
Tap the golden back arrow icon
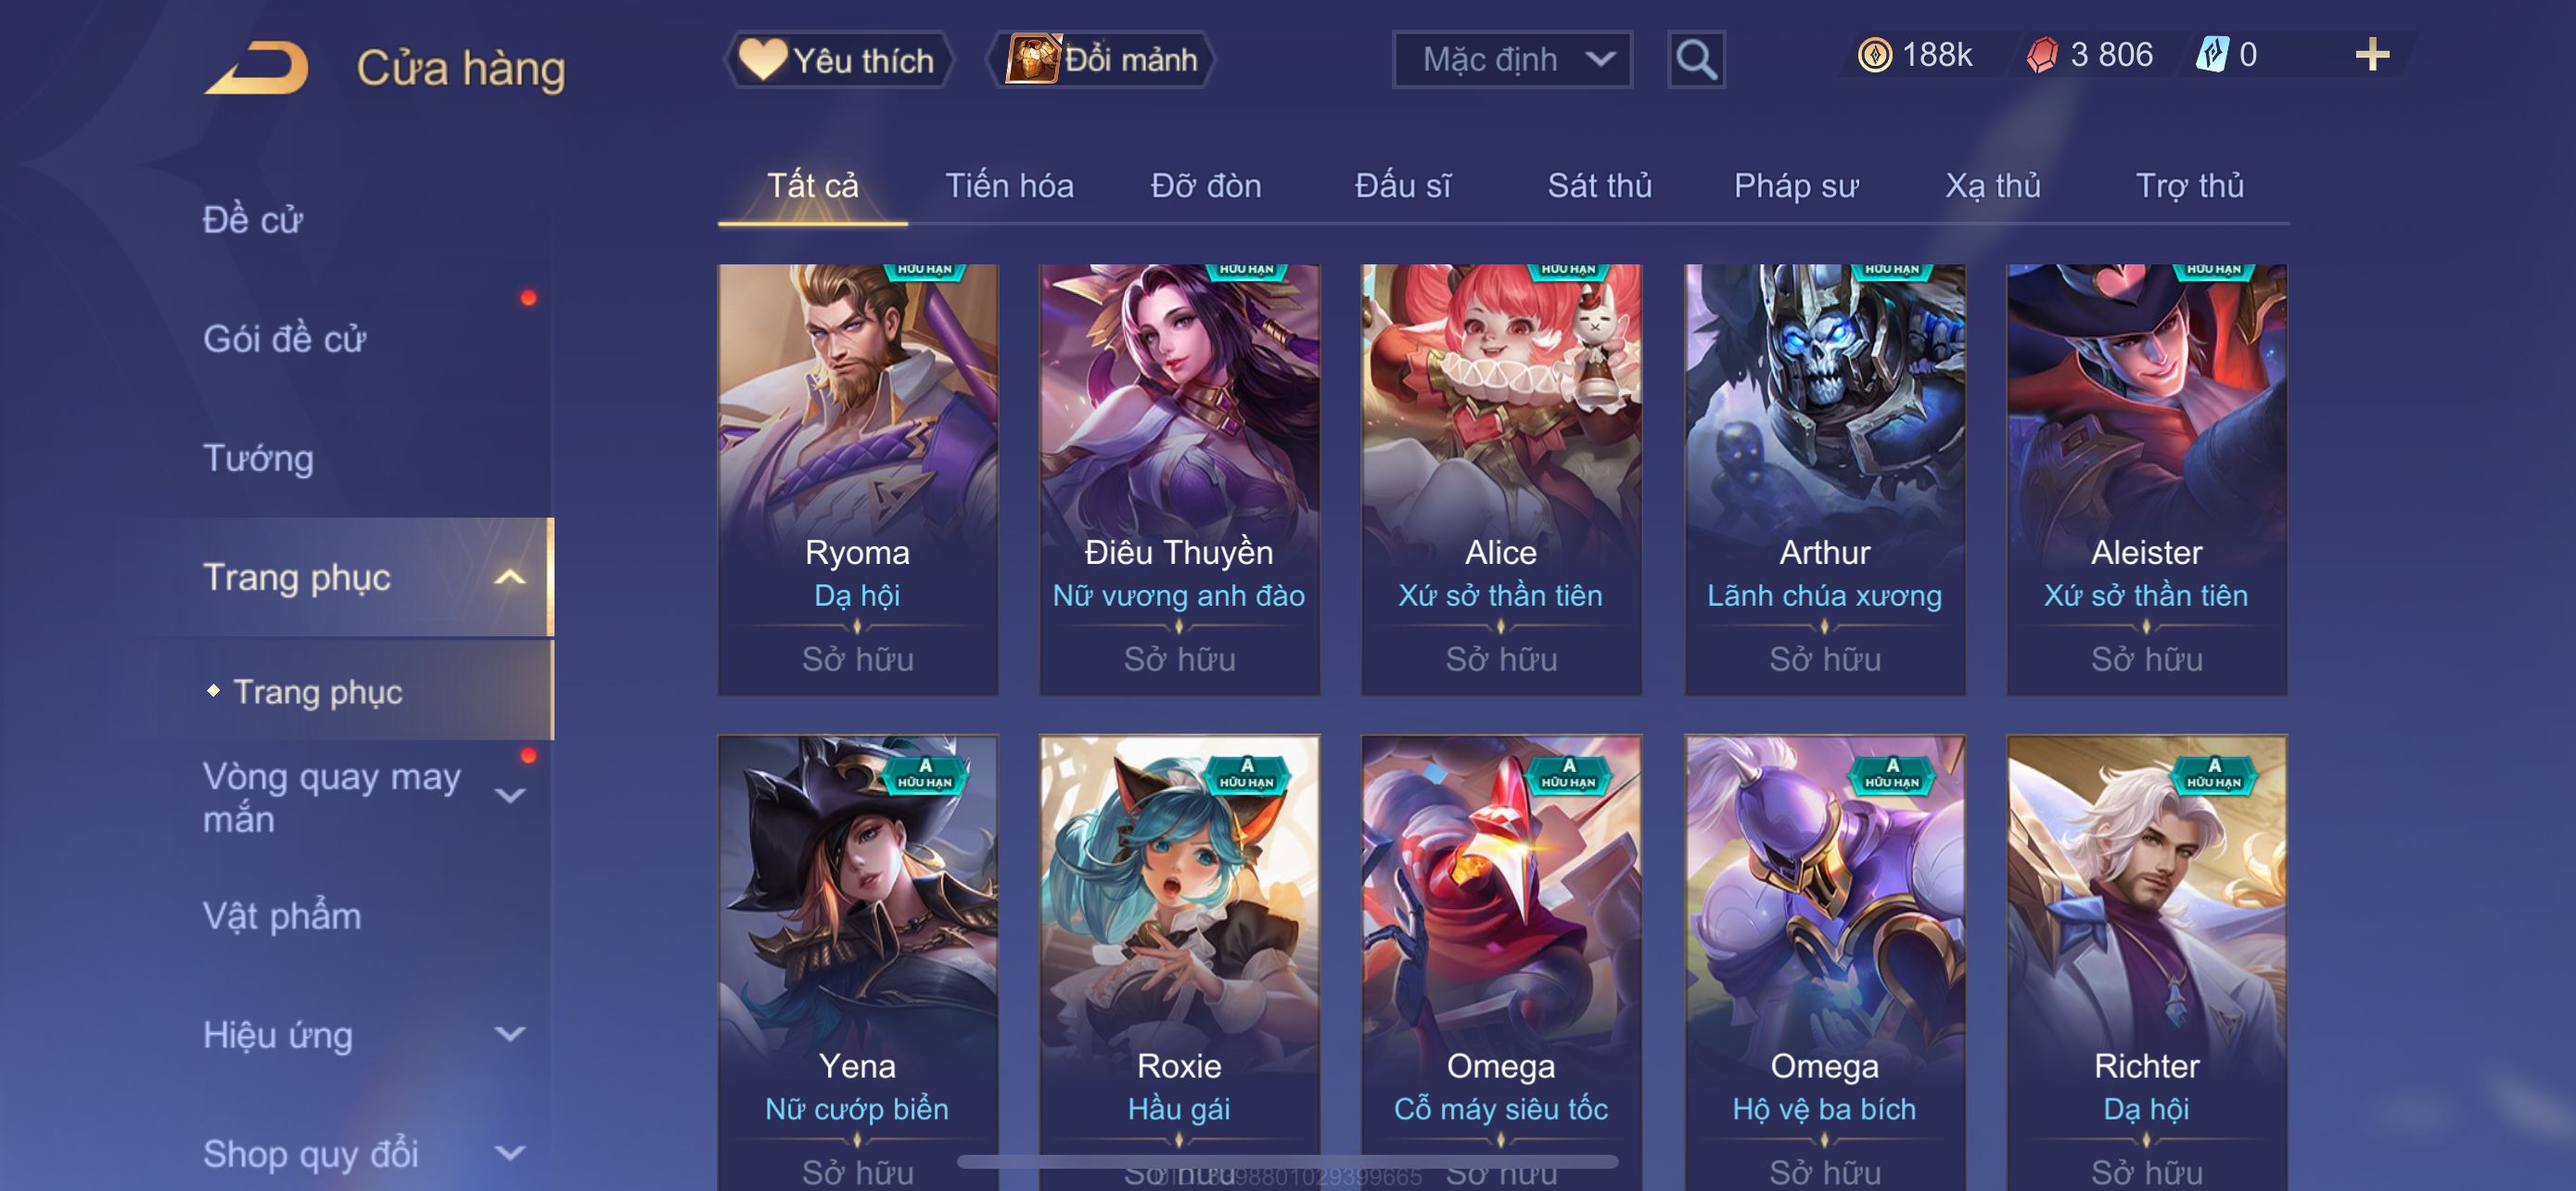pyautogui.click(x=256, y=68)
